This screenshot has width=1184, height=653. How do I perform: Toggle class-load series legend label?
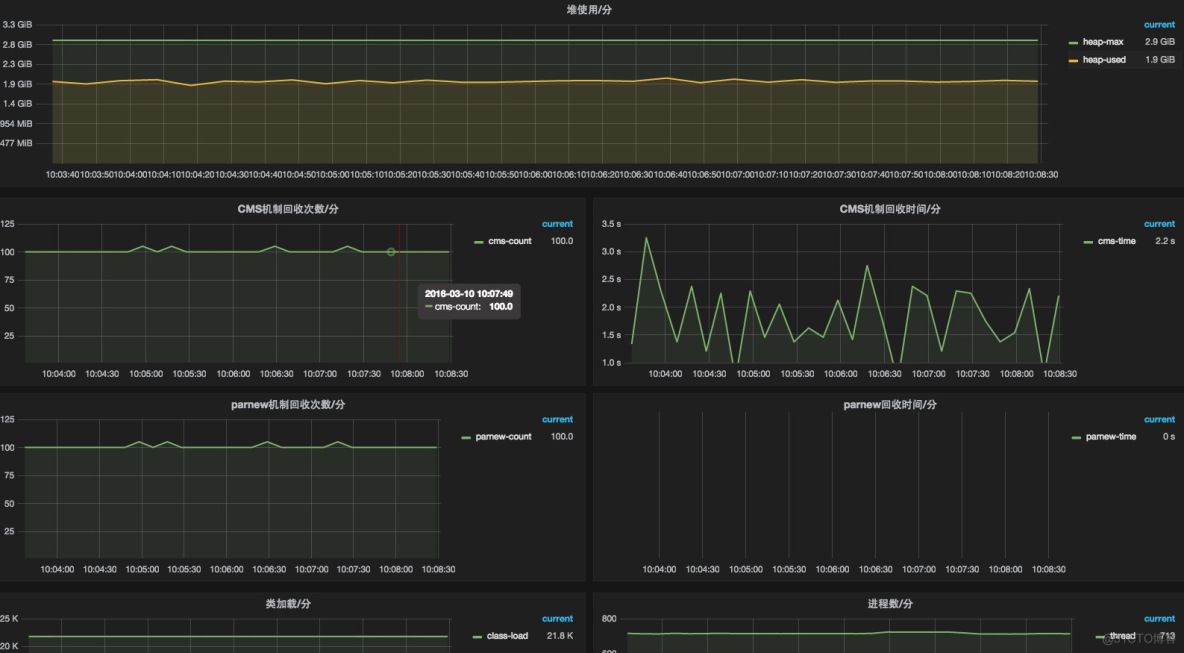click(507, 636)
